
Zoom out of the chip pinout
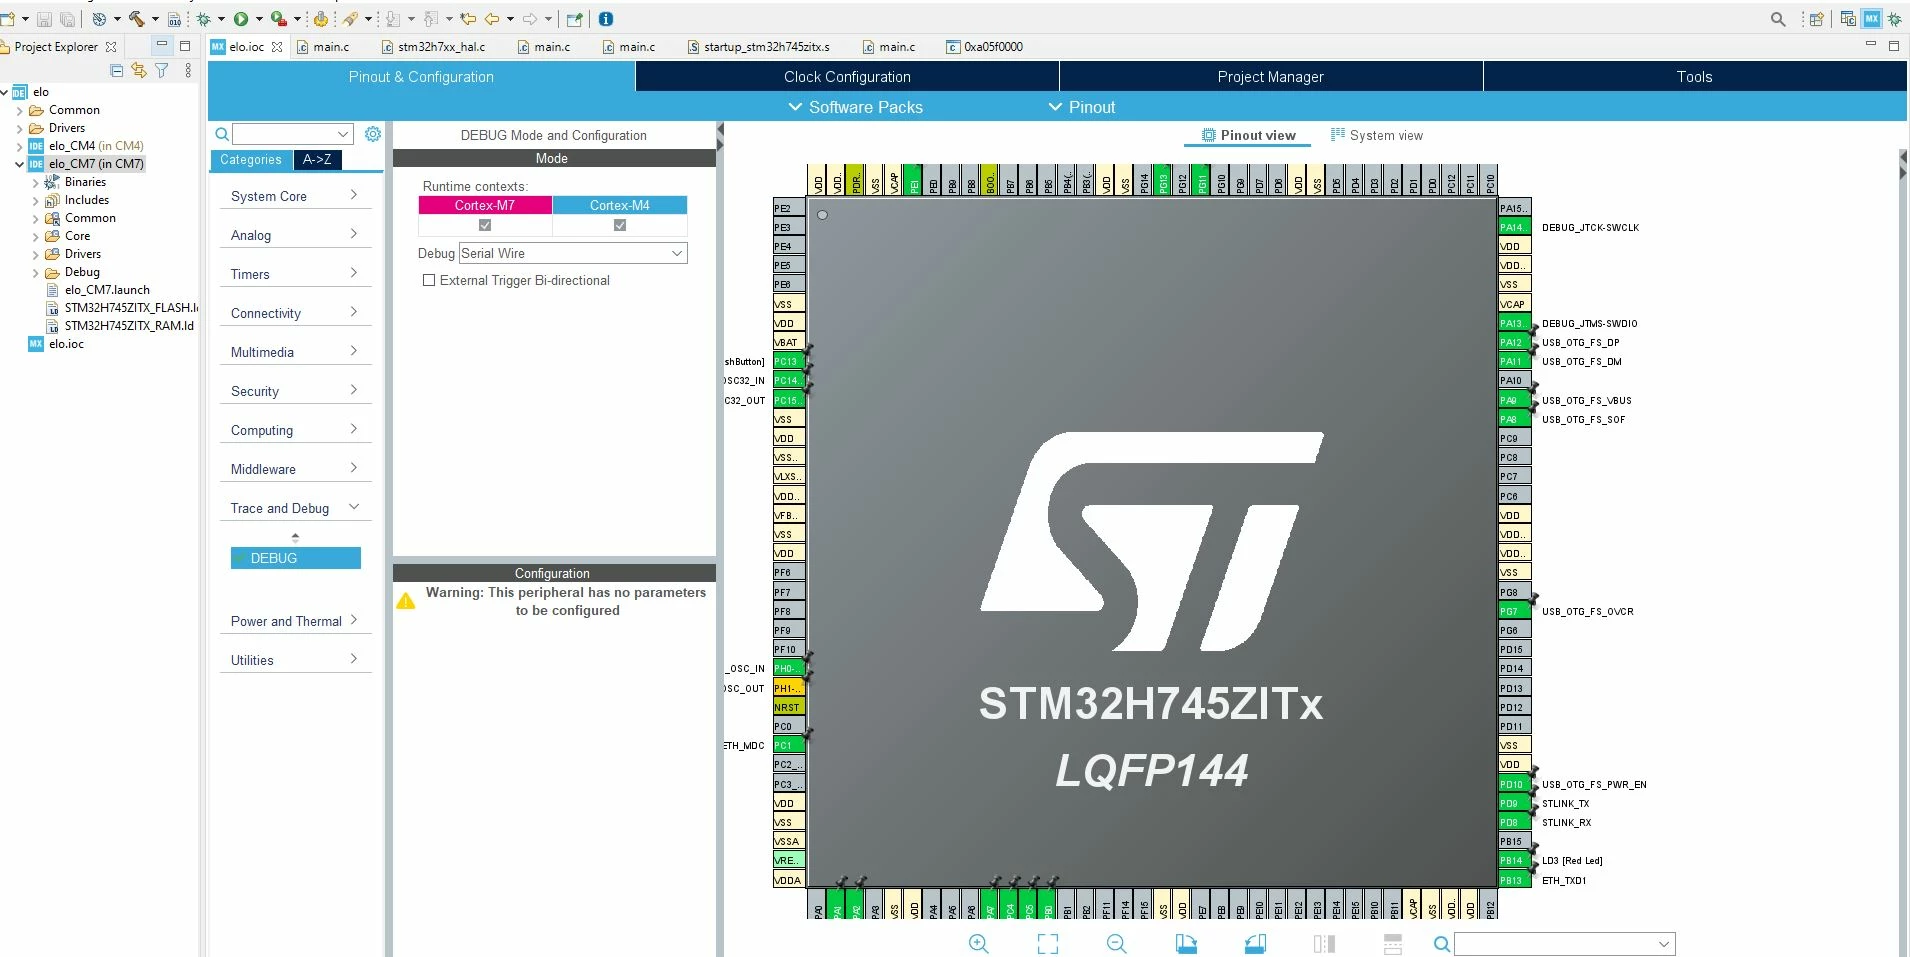pos(1117,943)
